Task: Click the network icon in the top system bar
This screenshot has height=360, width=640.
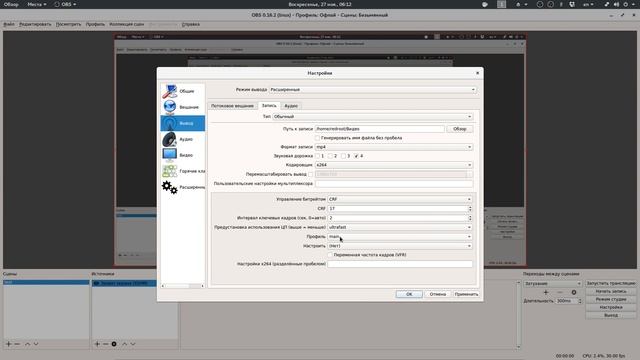Action: 607,4
